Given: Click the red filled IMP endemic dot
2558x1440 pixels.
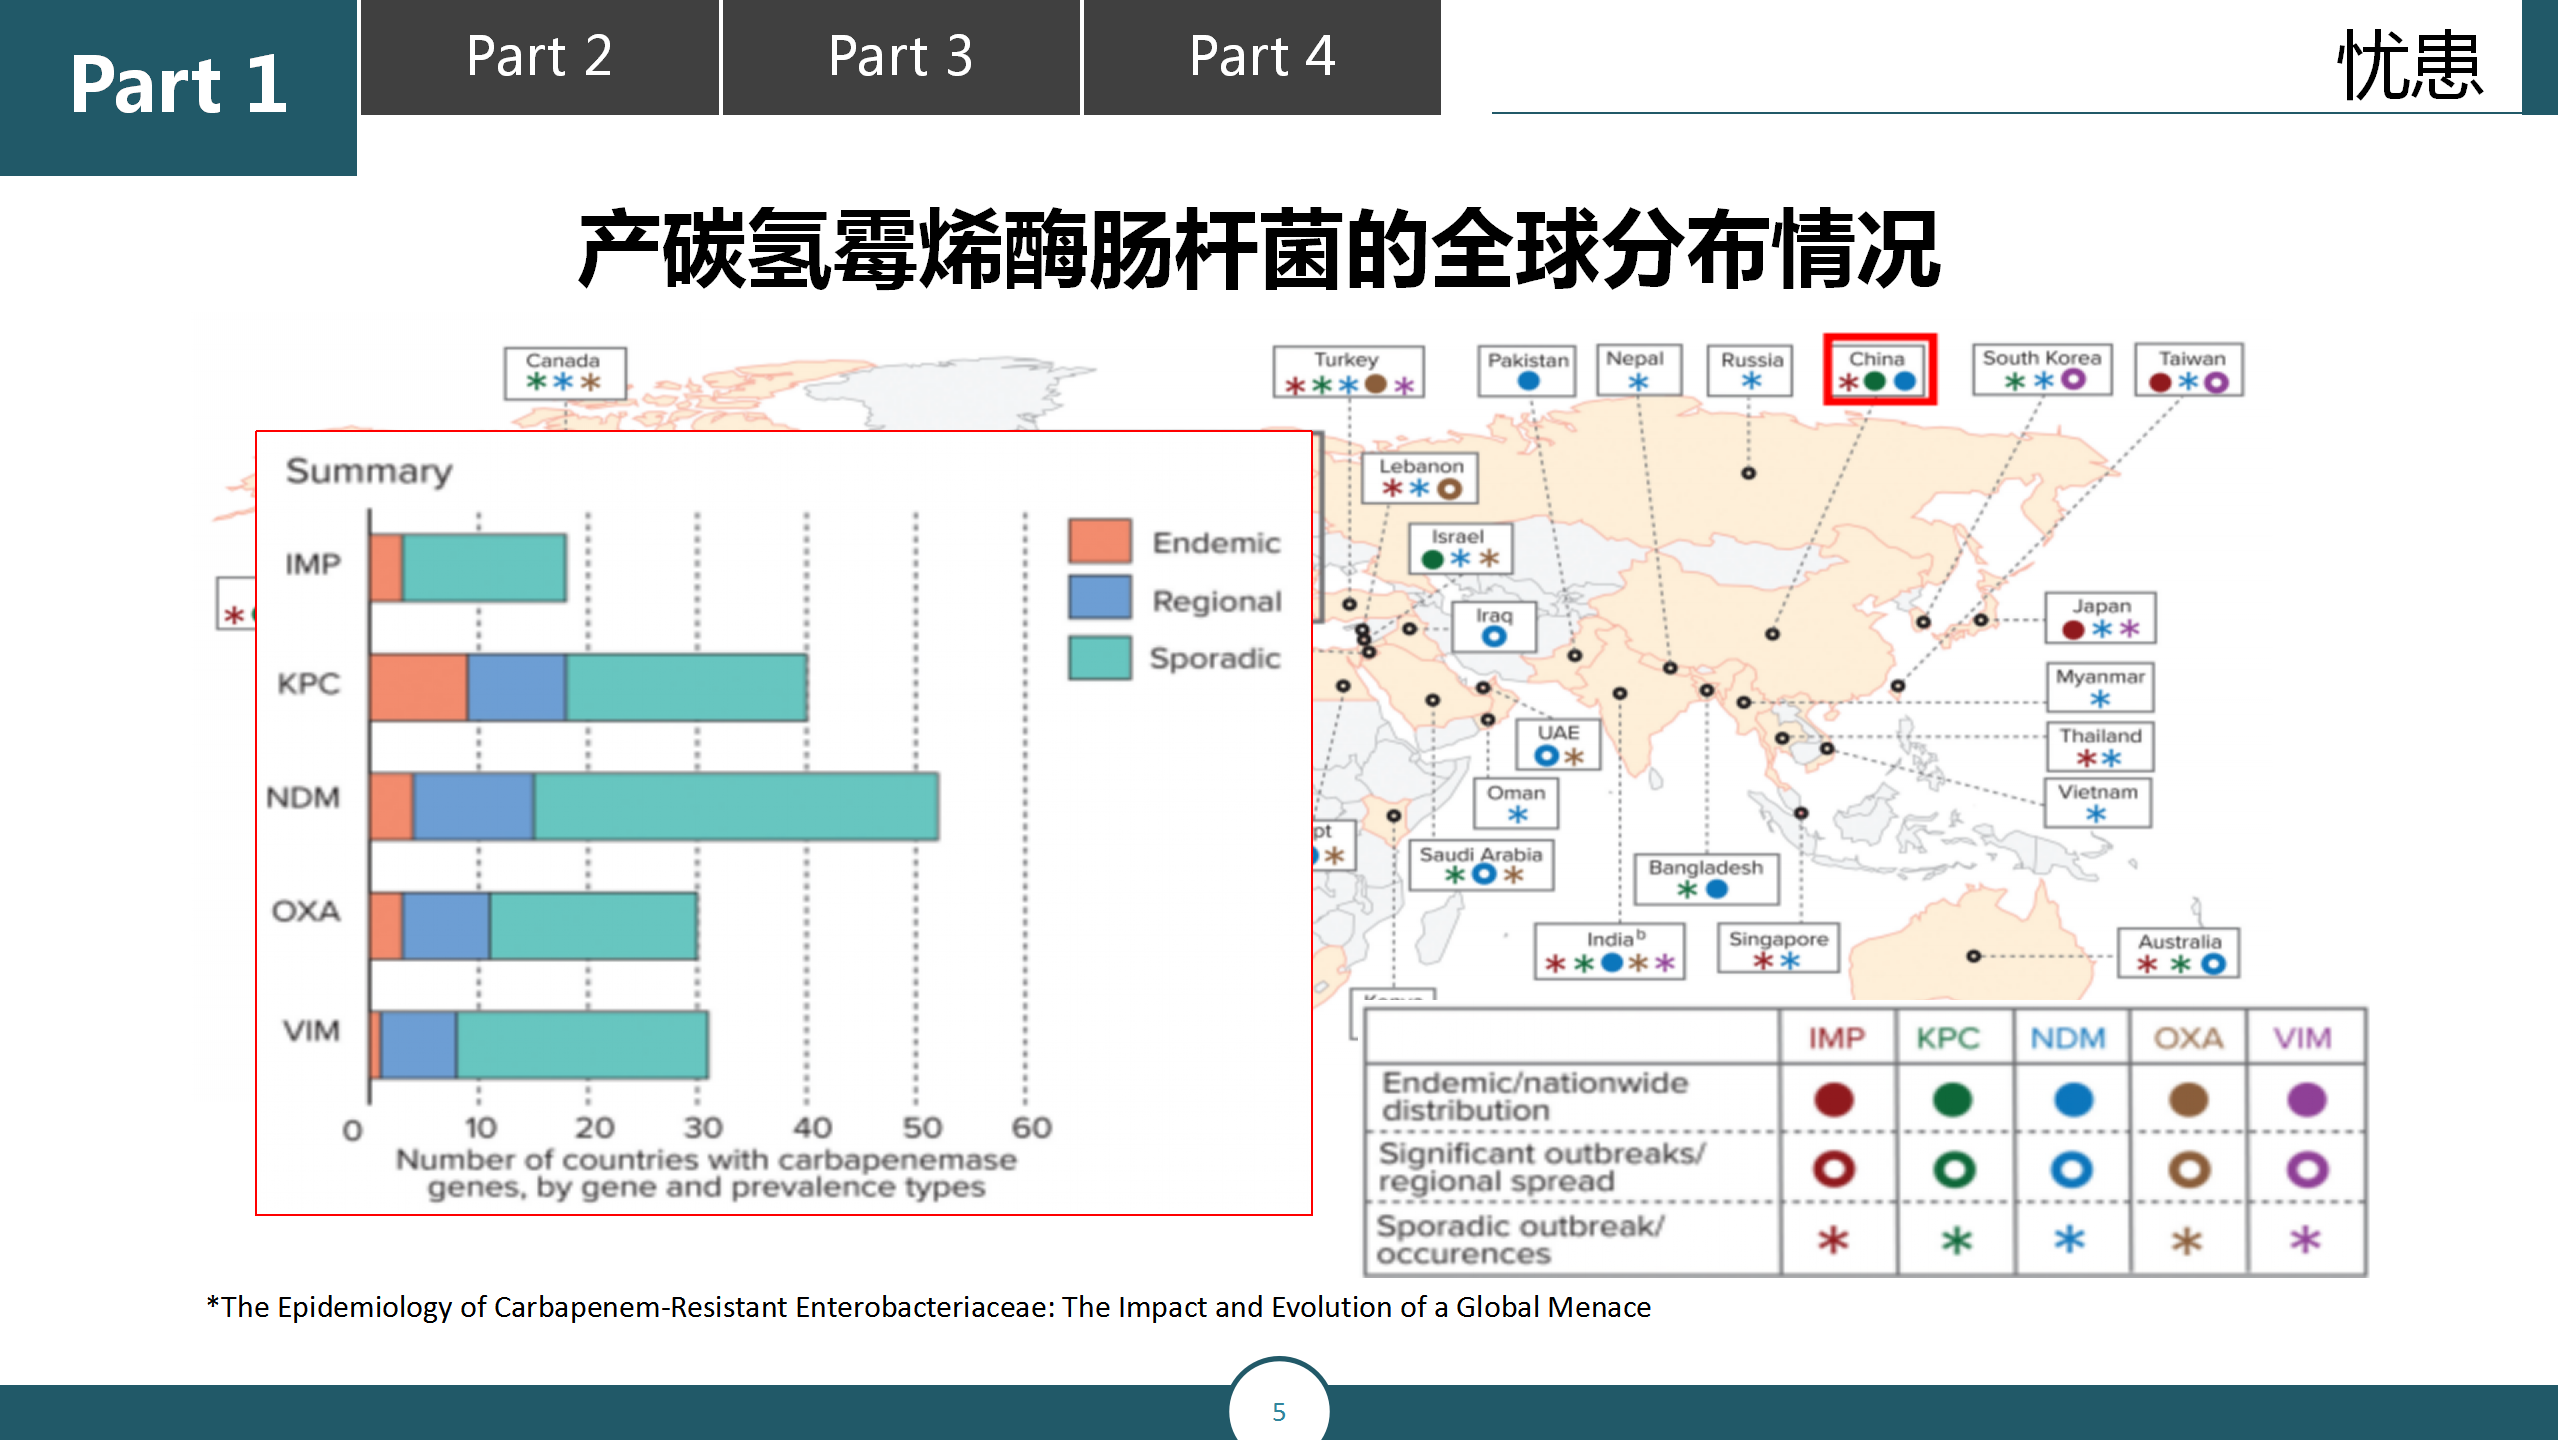Looking at the screenshot, I should click(x=1834, y=1100).
